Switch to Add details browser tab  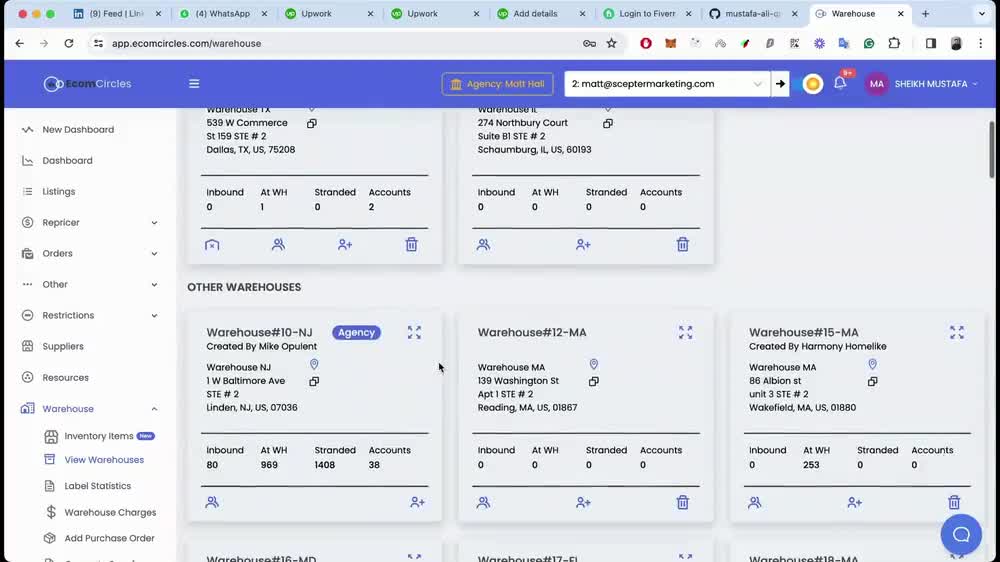[534, 13]
